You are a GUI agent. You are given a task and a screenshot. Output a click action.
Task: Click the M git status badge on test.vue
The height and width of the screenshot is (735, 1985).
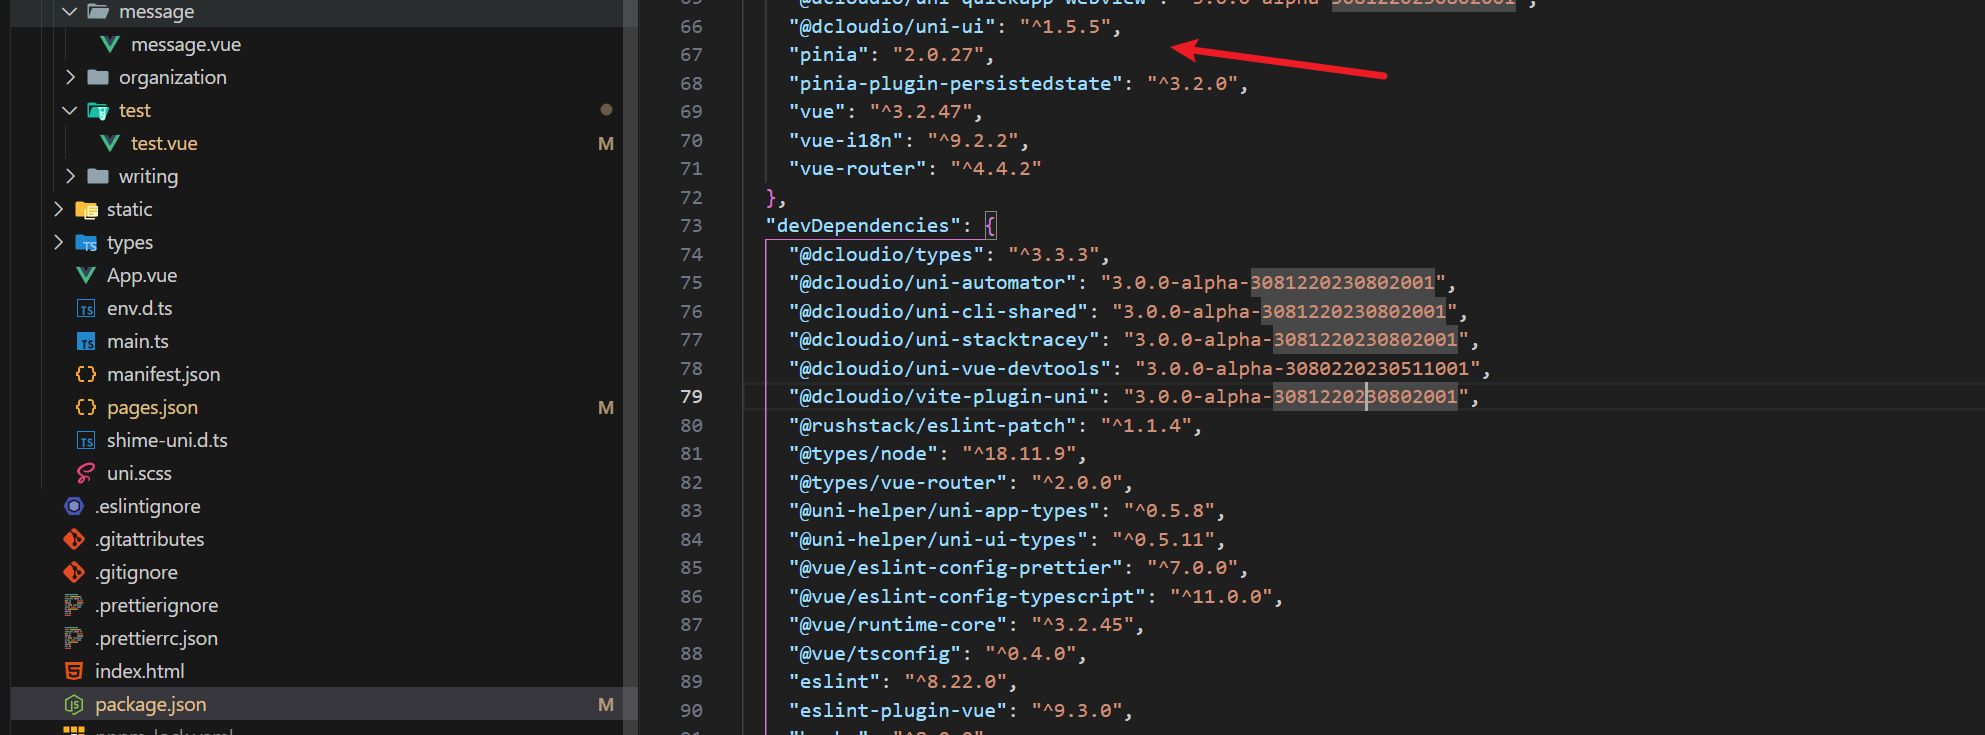tap(606, 143)
